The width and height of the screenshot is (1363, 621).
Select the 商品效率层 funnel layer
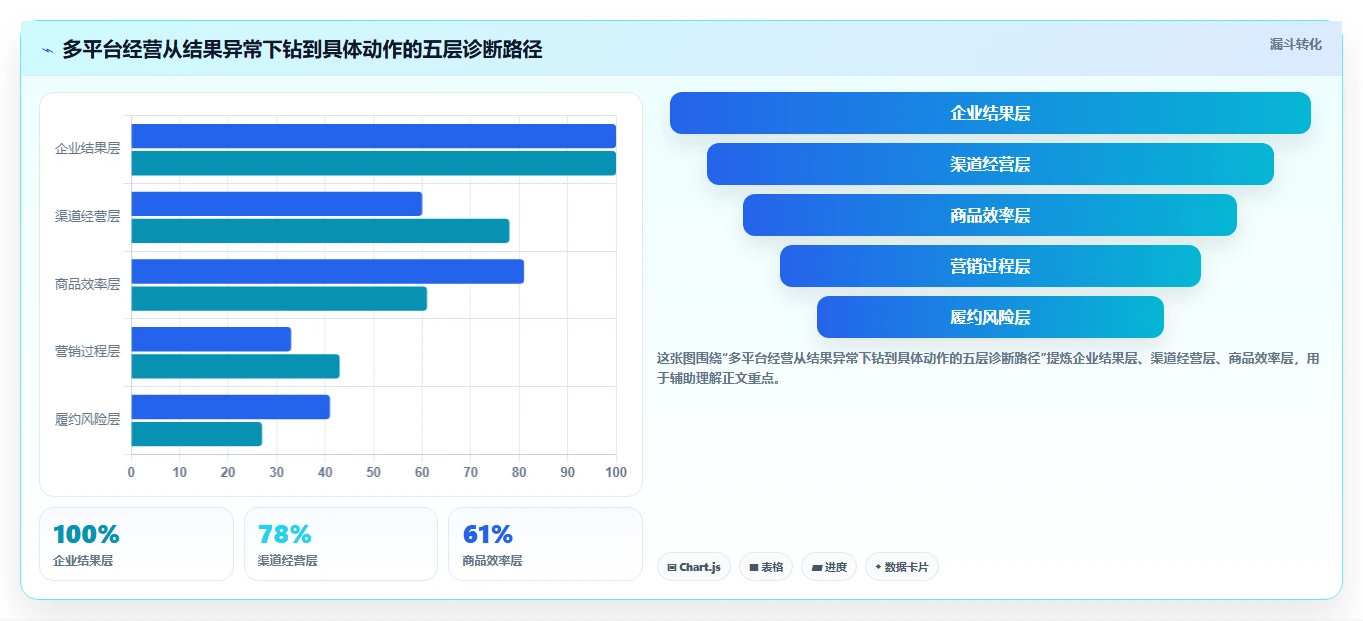pos(990,215)
